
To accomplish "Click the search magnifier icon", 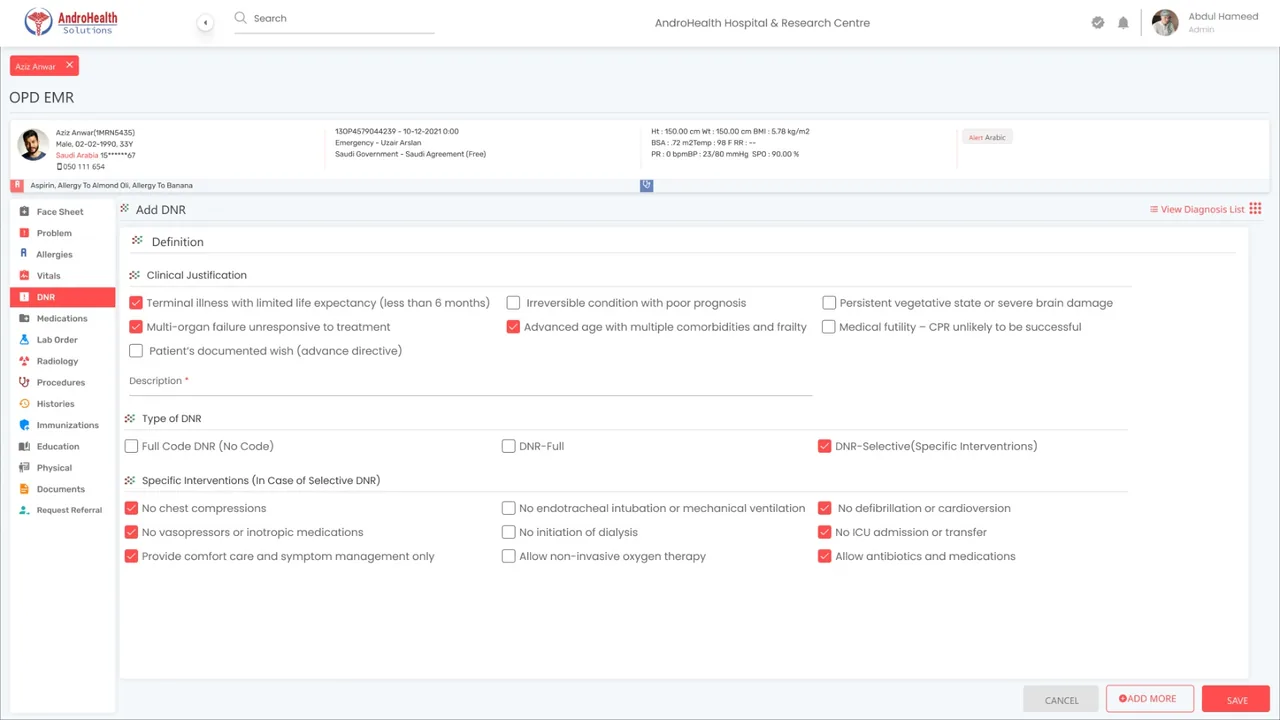I will (240, 18).
